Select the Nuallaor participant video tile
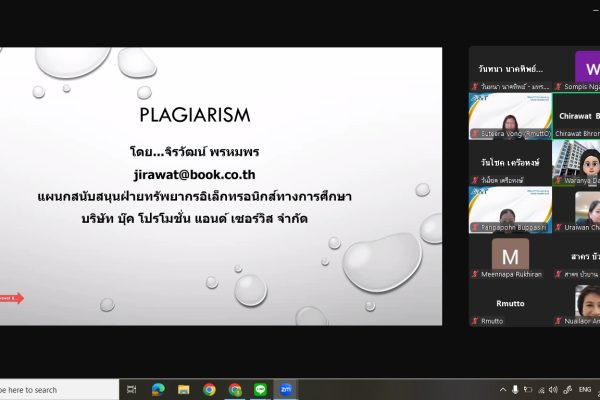The width and height of the screenshot is (600, 400). [576, 304]
